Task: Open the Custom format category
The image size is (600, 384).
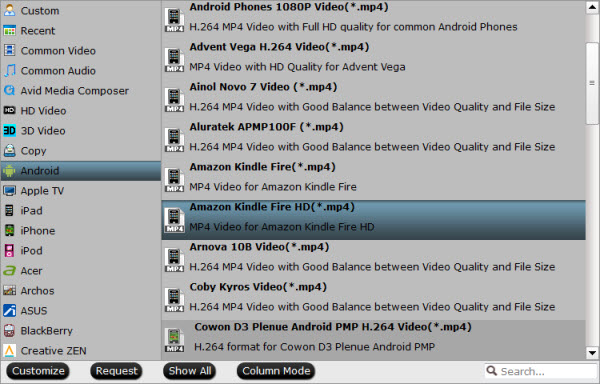Action: [81, 11]
